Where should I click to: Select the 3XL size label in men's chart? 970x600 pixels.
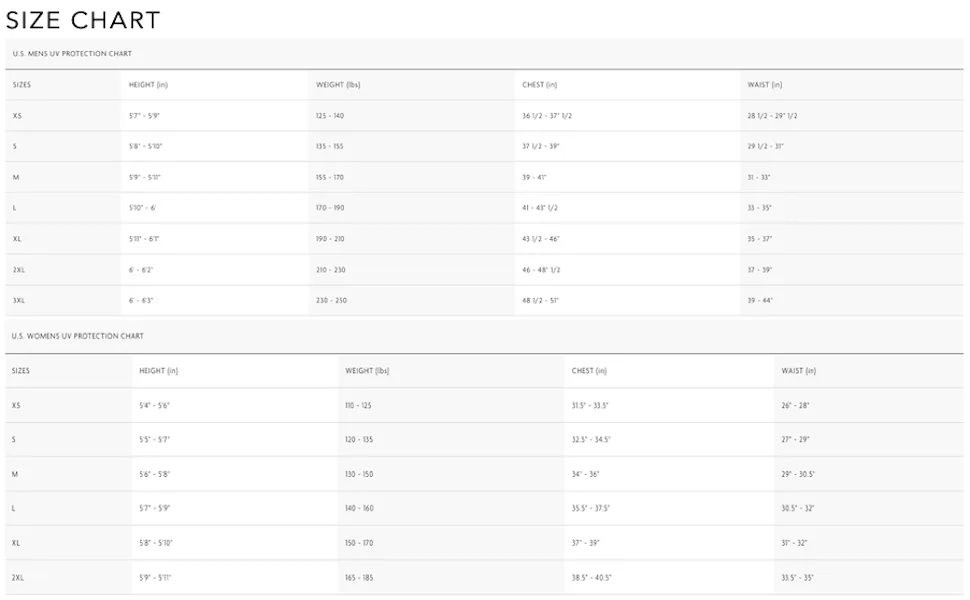(19, 301)
